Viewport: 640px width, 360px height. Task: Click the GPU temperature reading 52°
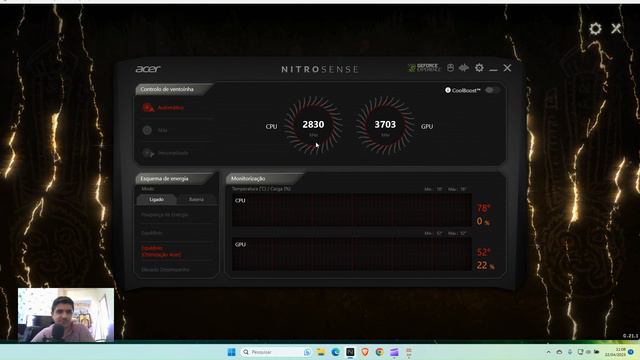(483, 252)
